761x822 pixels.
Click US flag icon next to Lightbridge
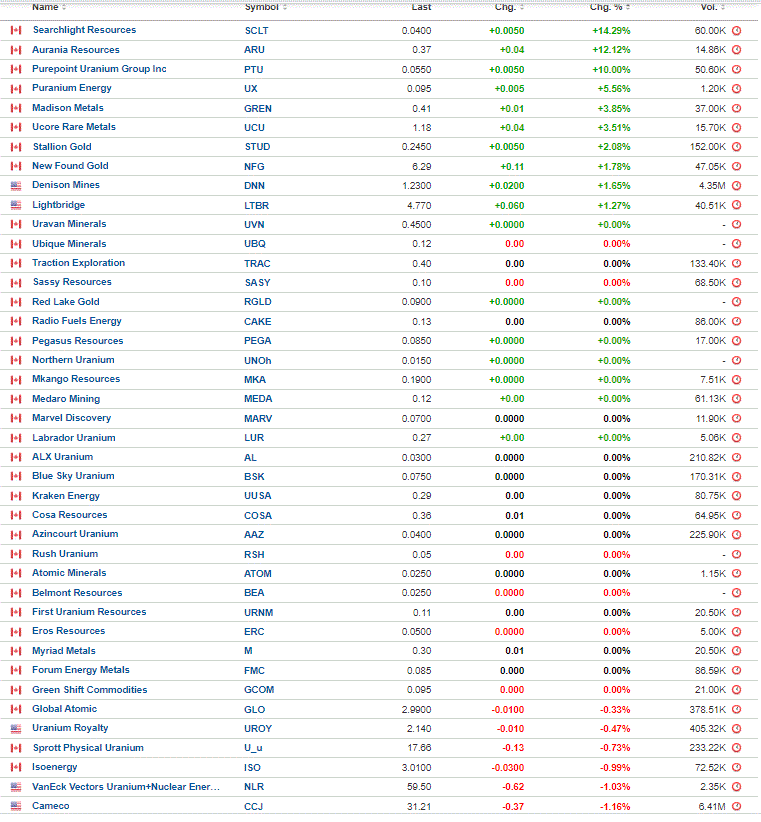(16, 206)
